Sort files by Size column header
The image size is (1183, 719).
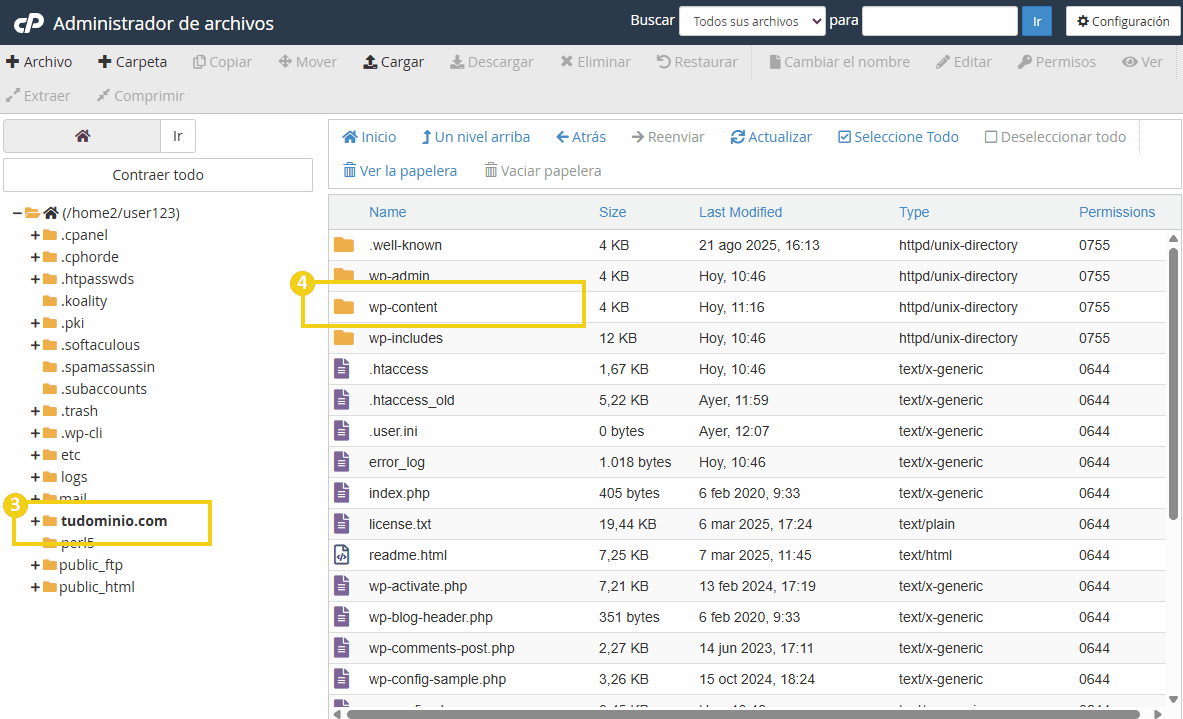612,212
